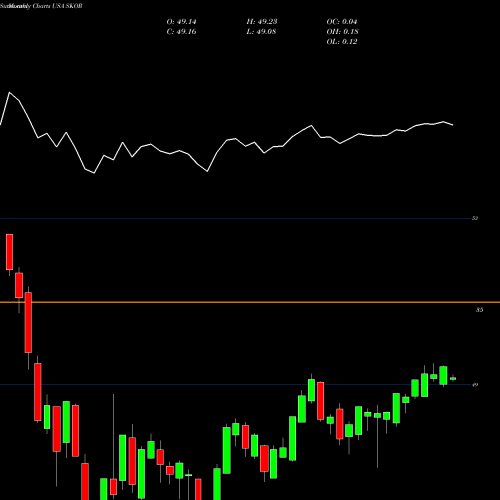
Task: Click the "L: 49.08" low value
Action: point(262,32)
